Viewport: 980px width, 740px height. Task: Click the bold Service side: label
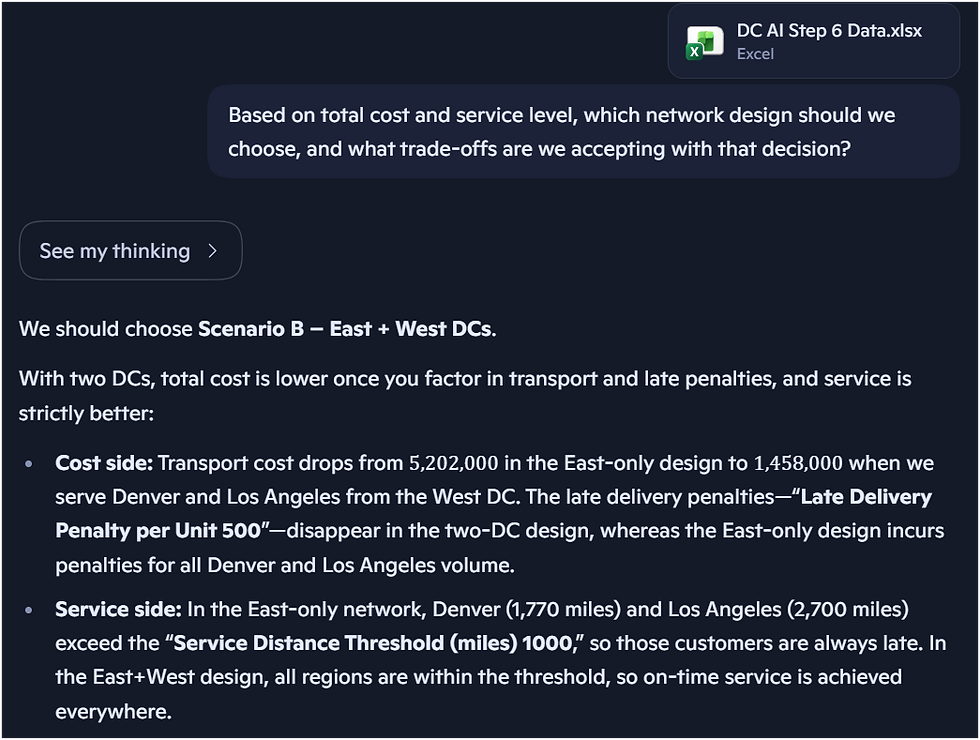(116, 609)
